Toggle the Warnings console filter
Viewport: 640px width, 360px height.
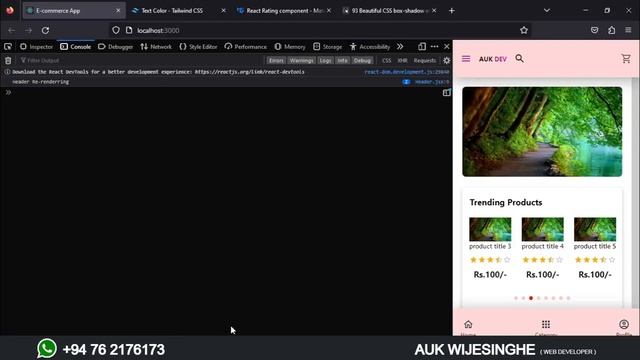tap(302, 60)
